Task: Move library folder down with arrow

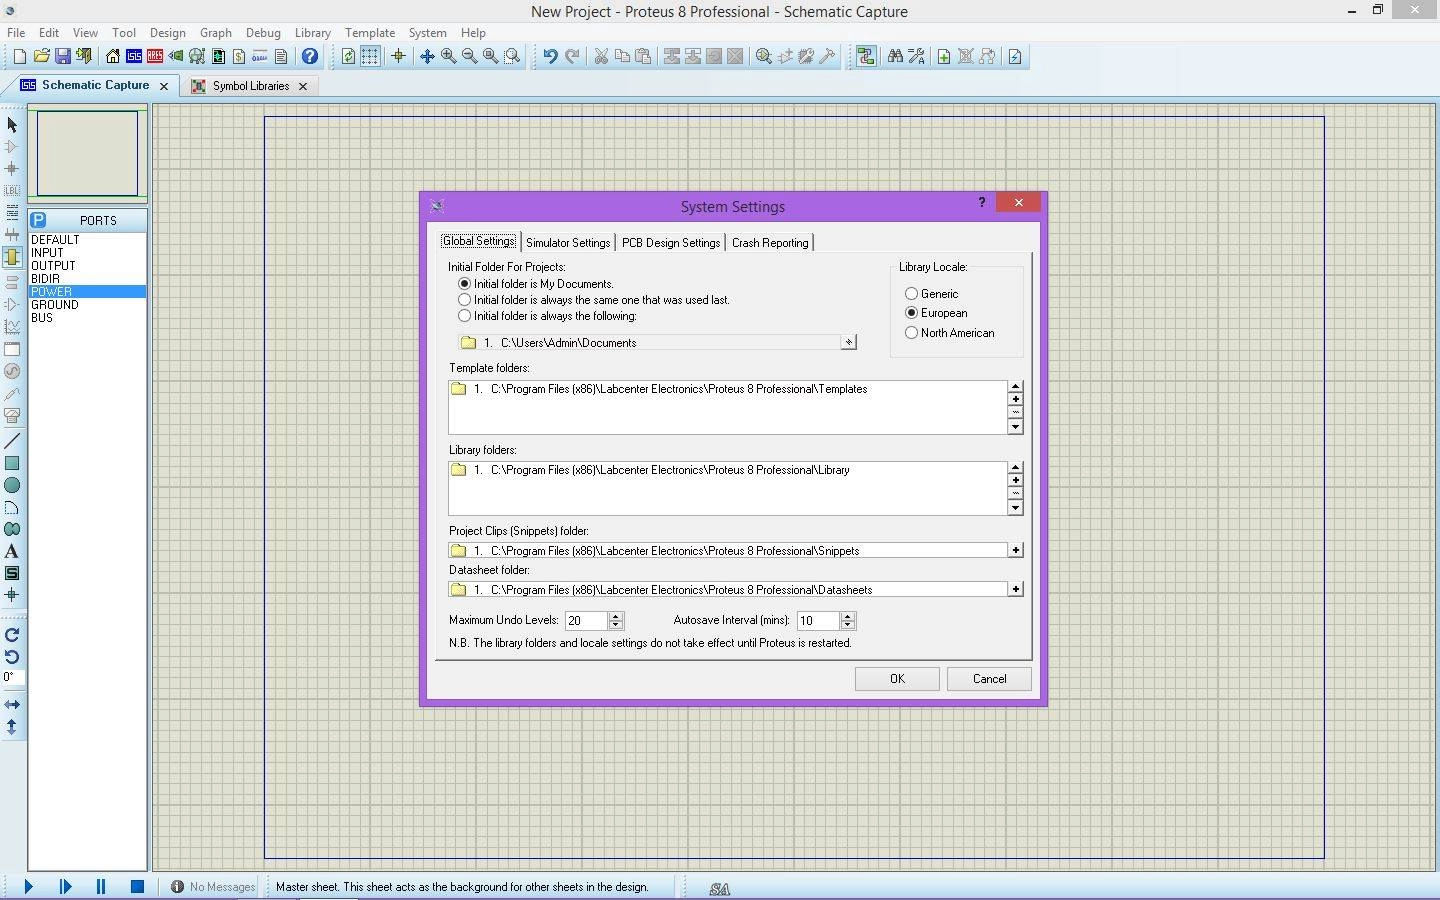Action: [1015, 508]
